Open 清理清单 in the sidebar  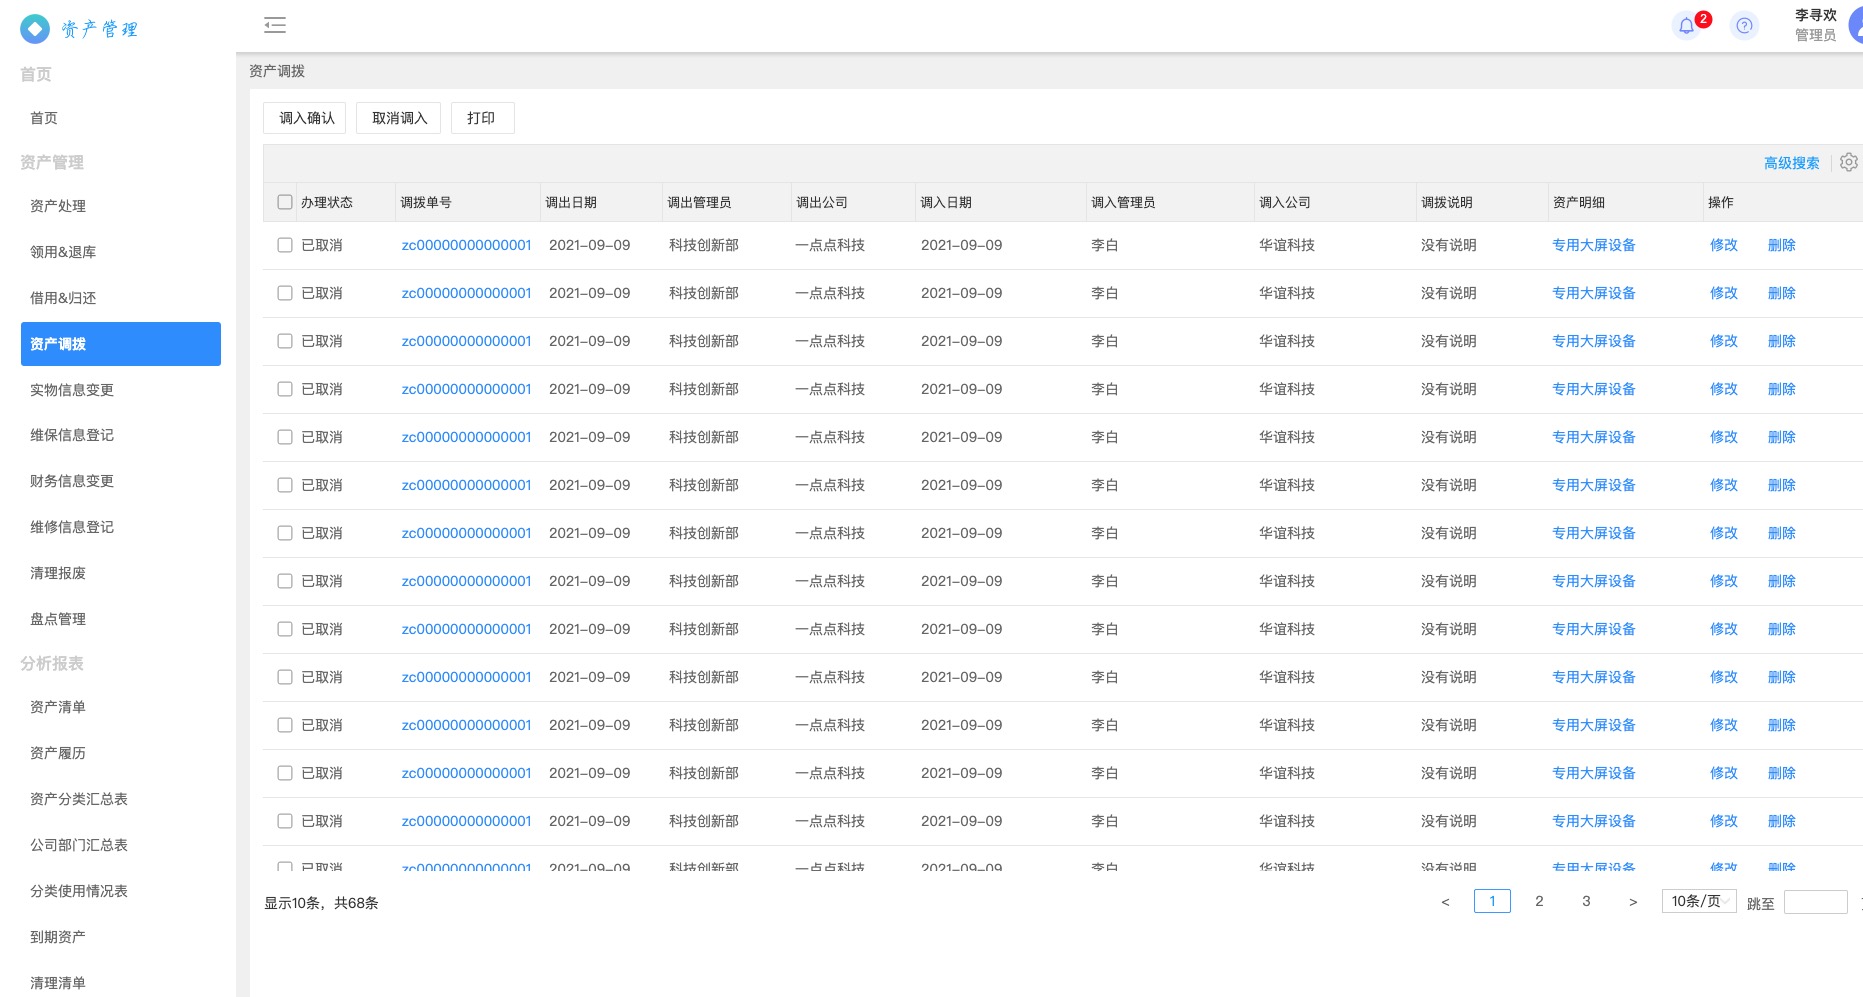58,983
